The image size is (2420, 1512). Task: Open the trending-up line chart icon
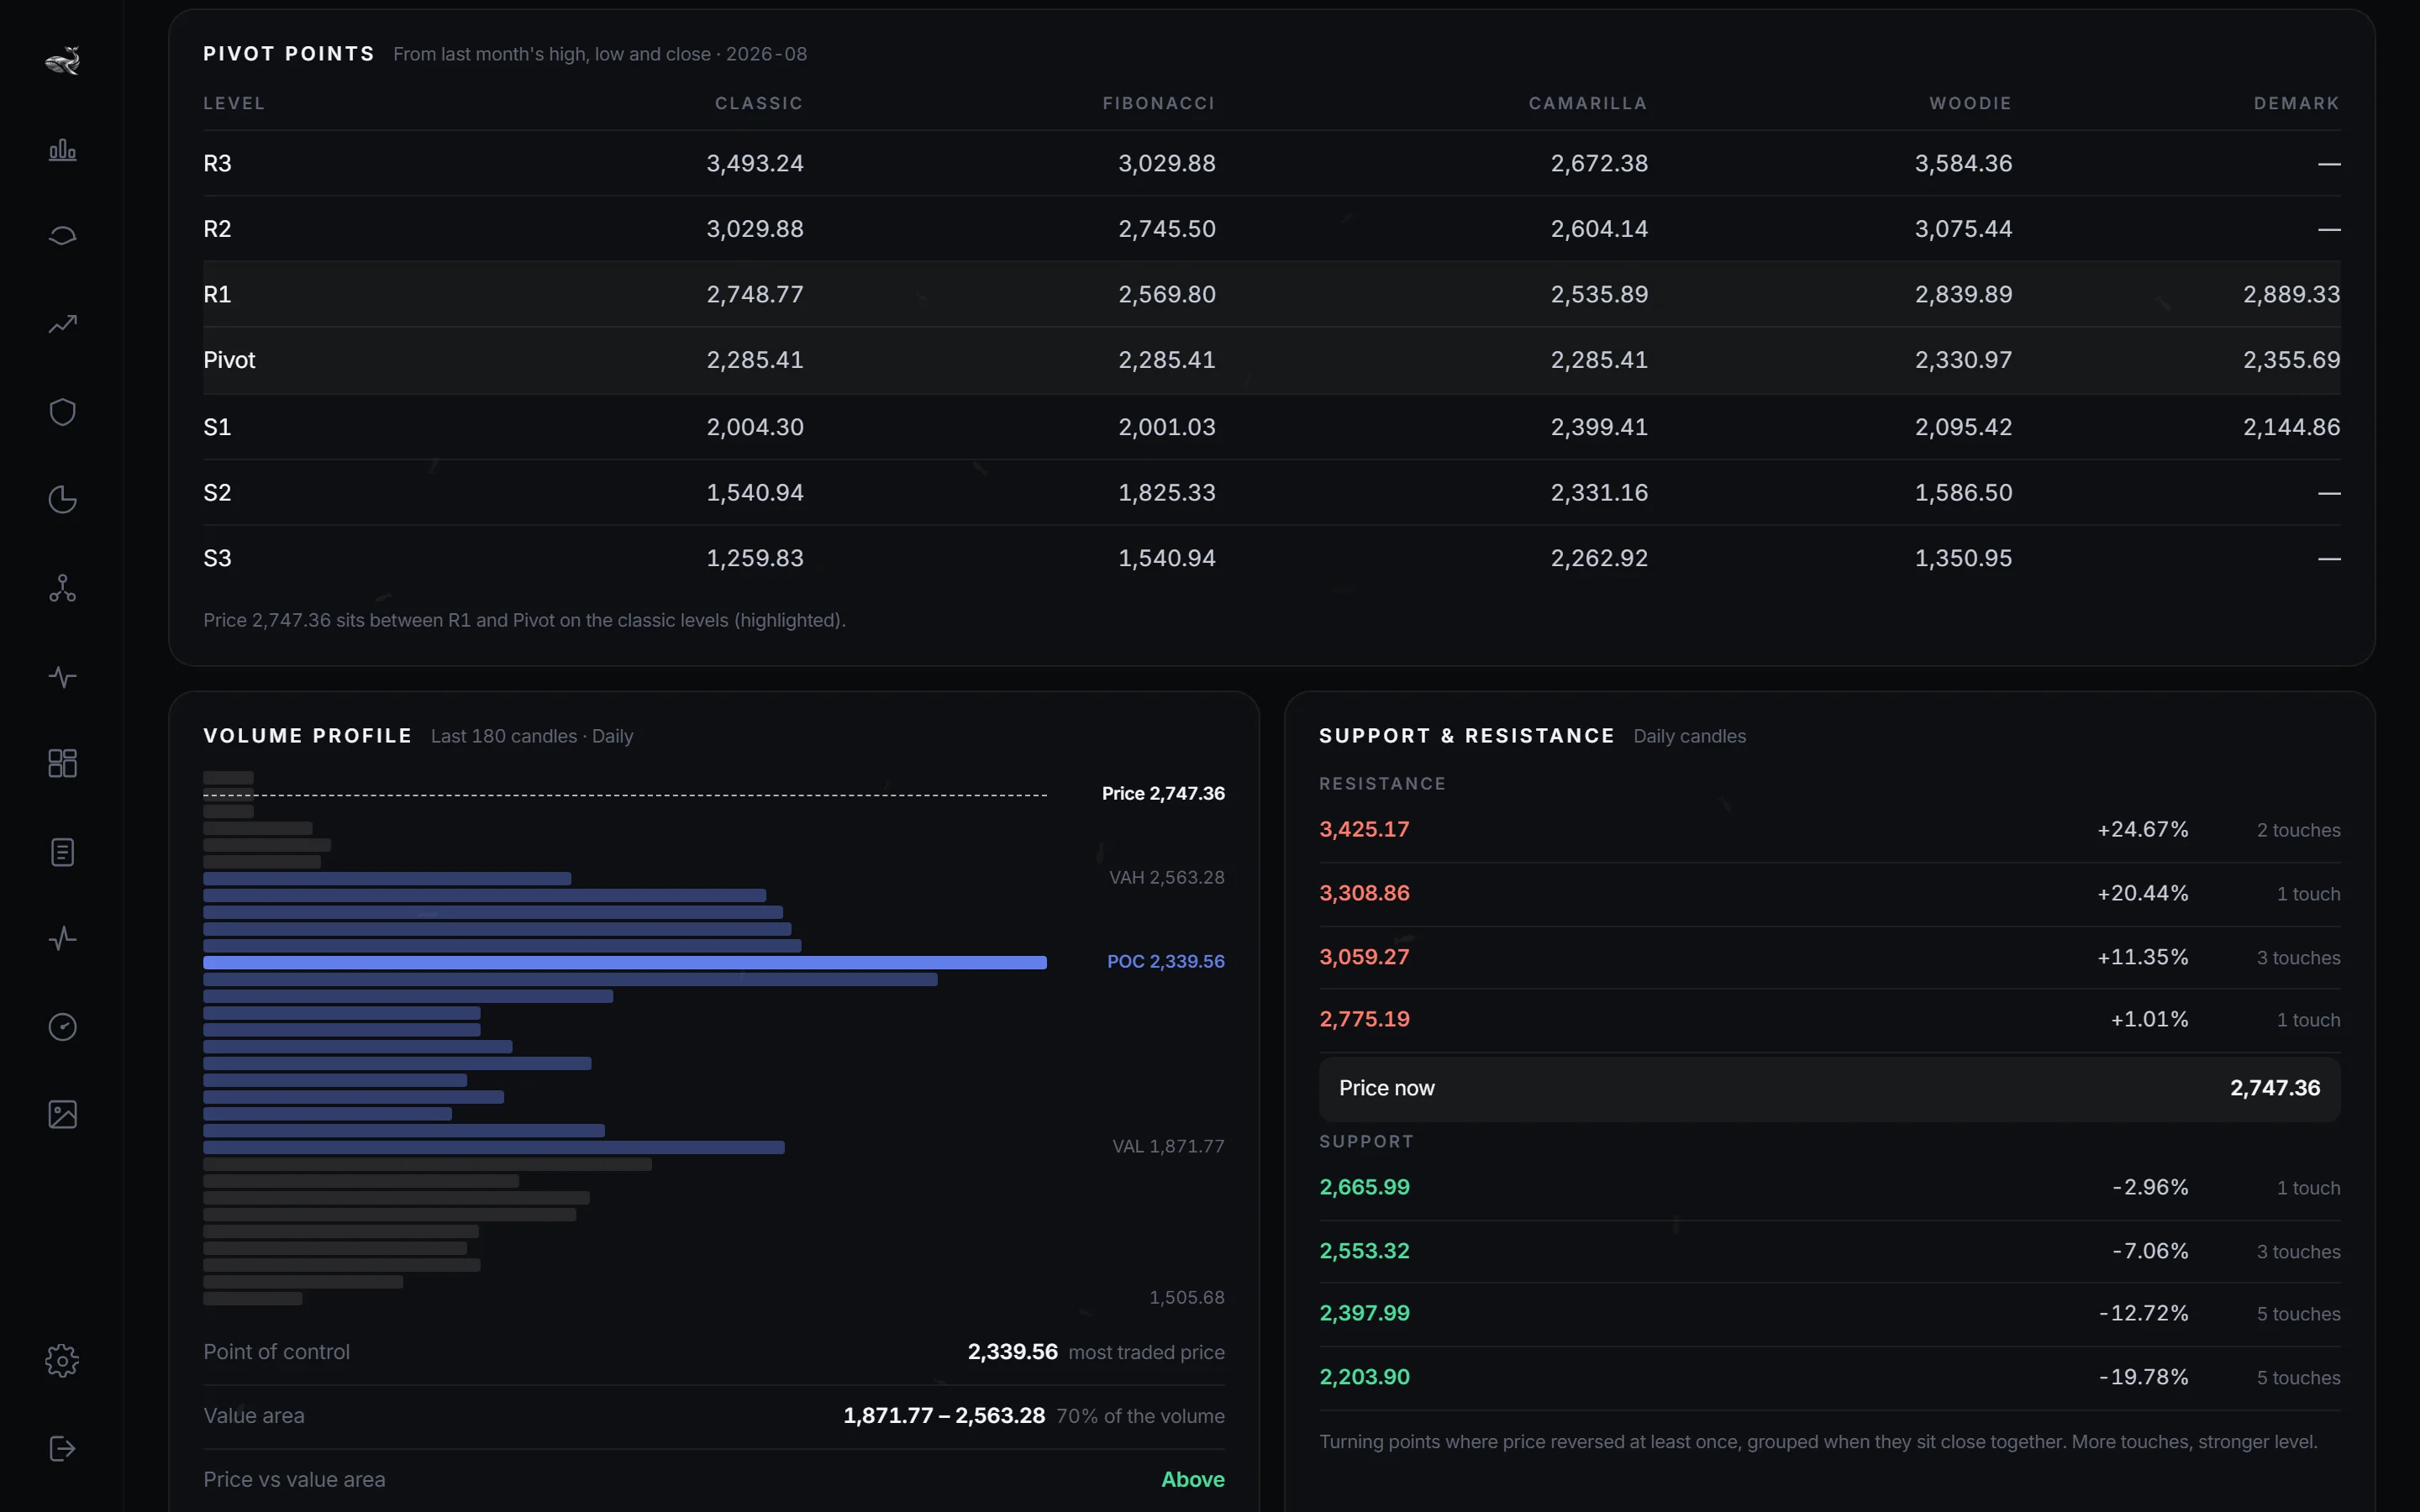point(62,324)
